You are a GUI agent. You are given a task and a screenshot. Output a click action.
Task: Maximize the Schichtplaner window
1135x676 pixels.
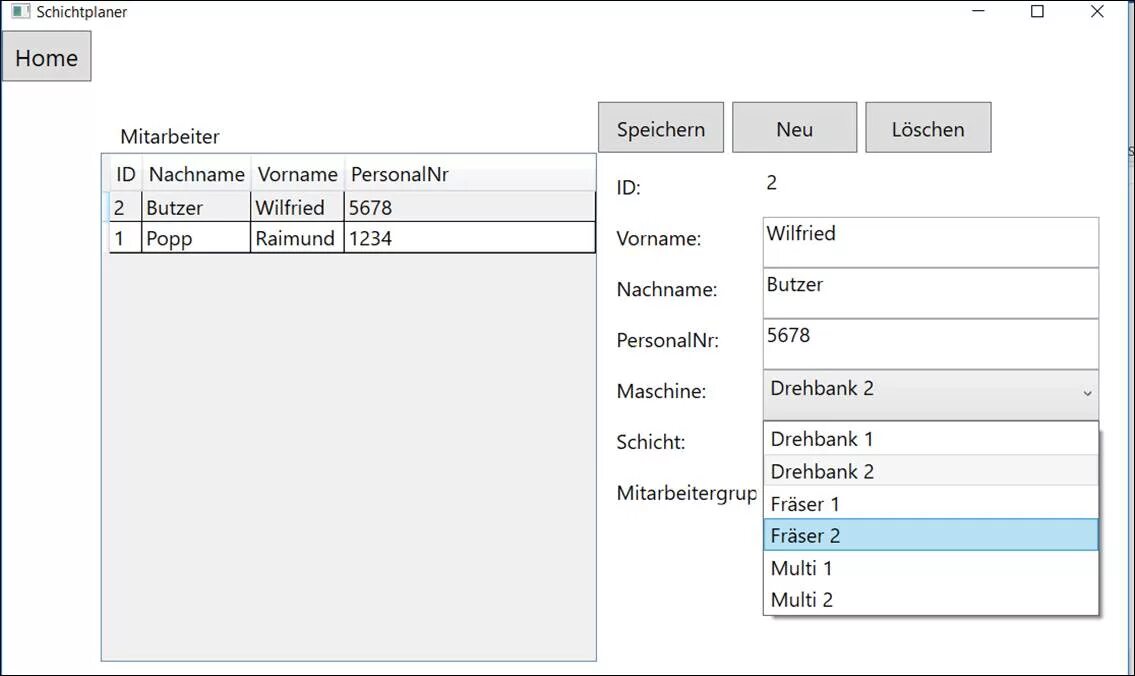[1037, 12]
